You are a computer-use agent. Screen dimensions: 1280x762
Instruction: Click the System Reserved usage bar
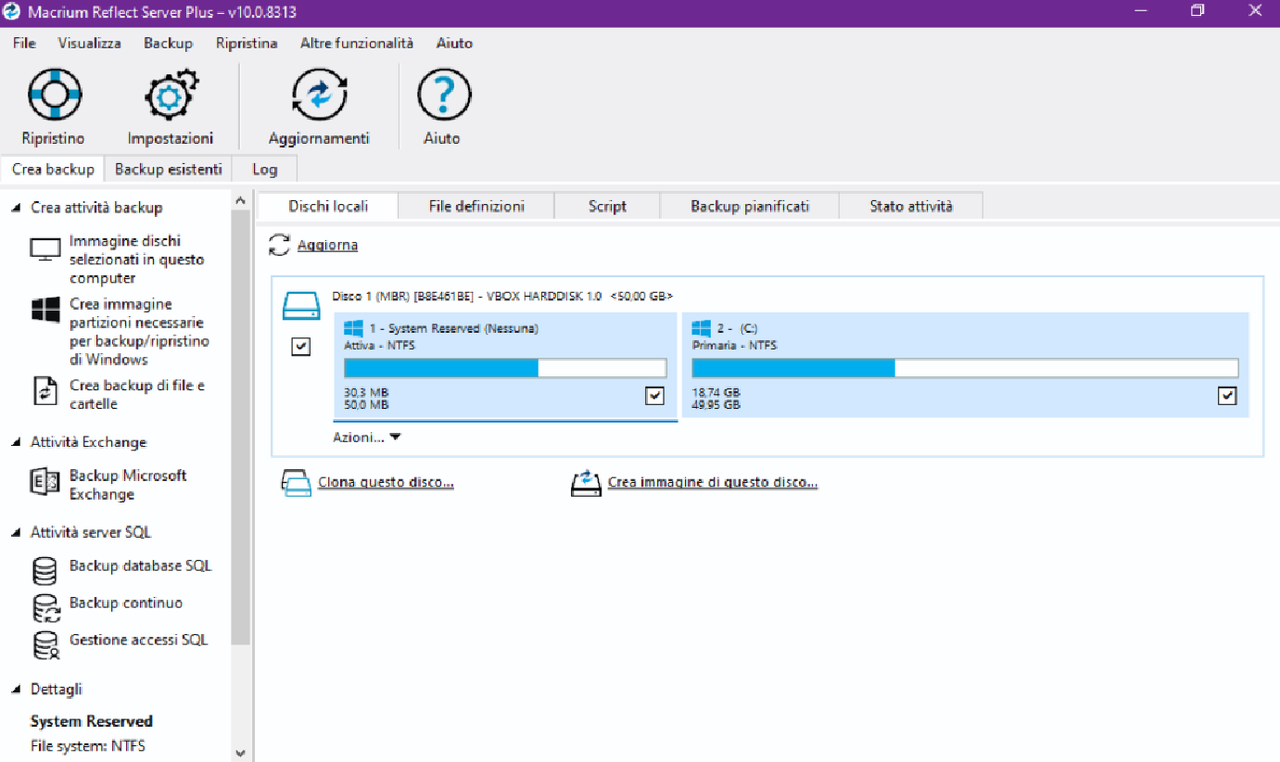pyautogui.click(x=505, y=368)
